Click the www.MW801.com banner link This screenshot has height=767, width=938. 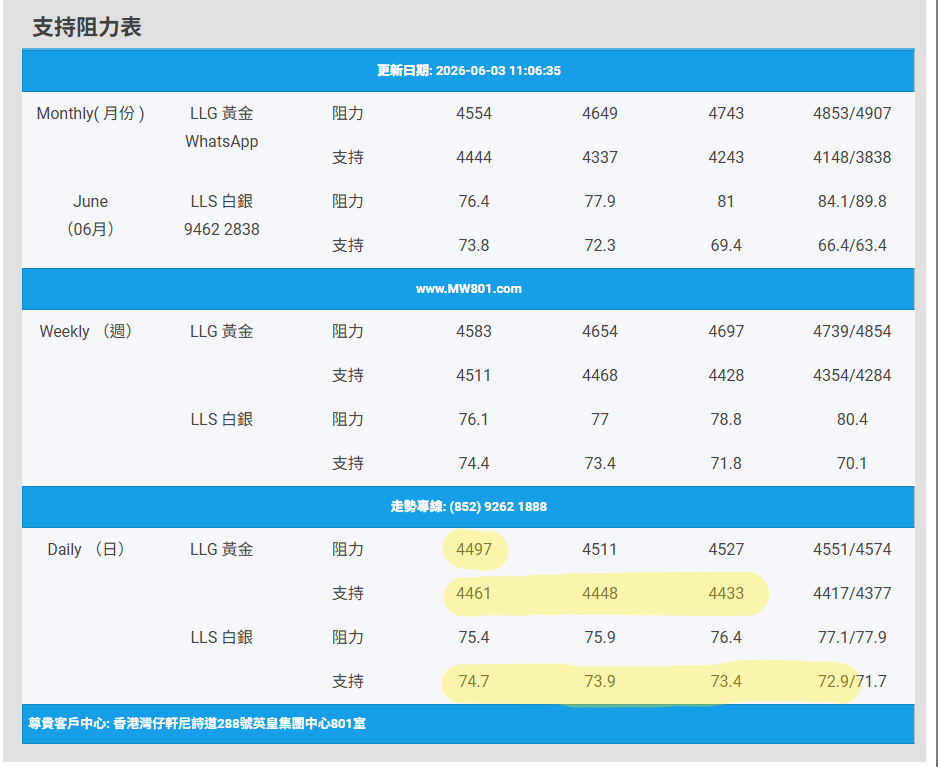468,289
